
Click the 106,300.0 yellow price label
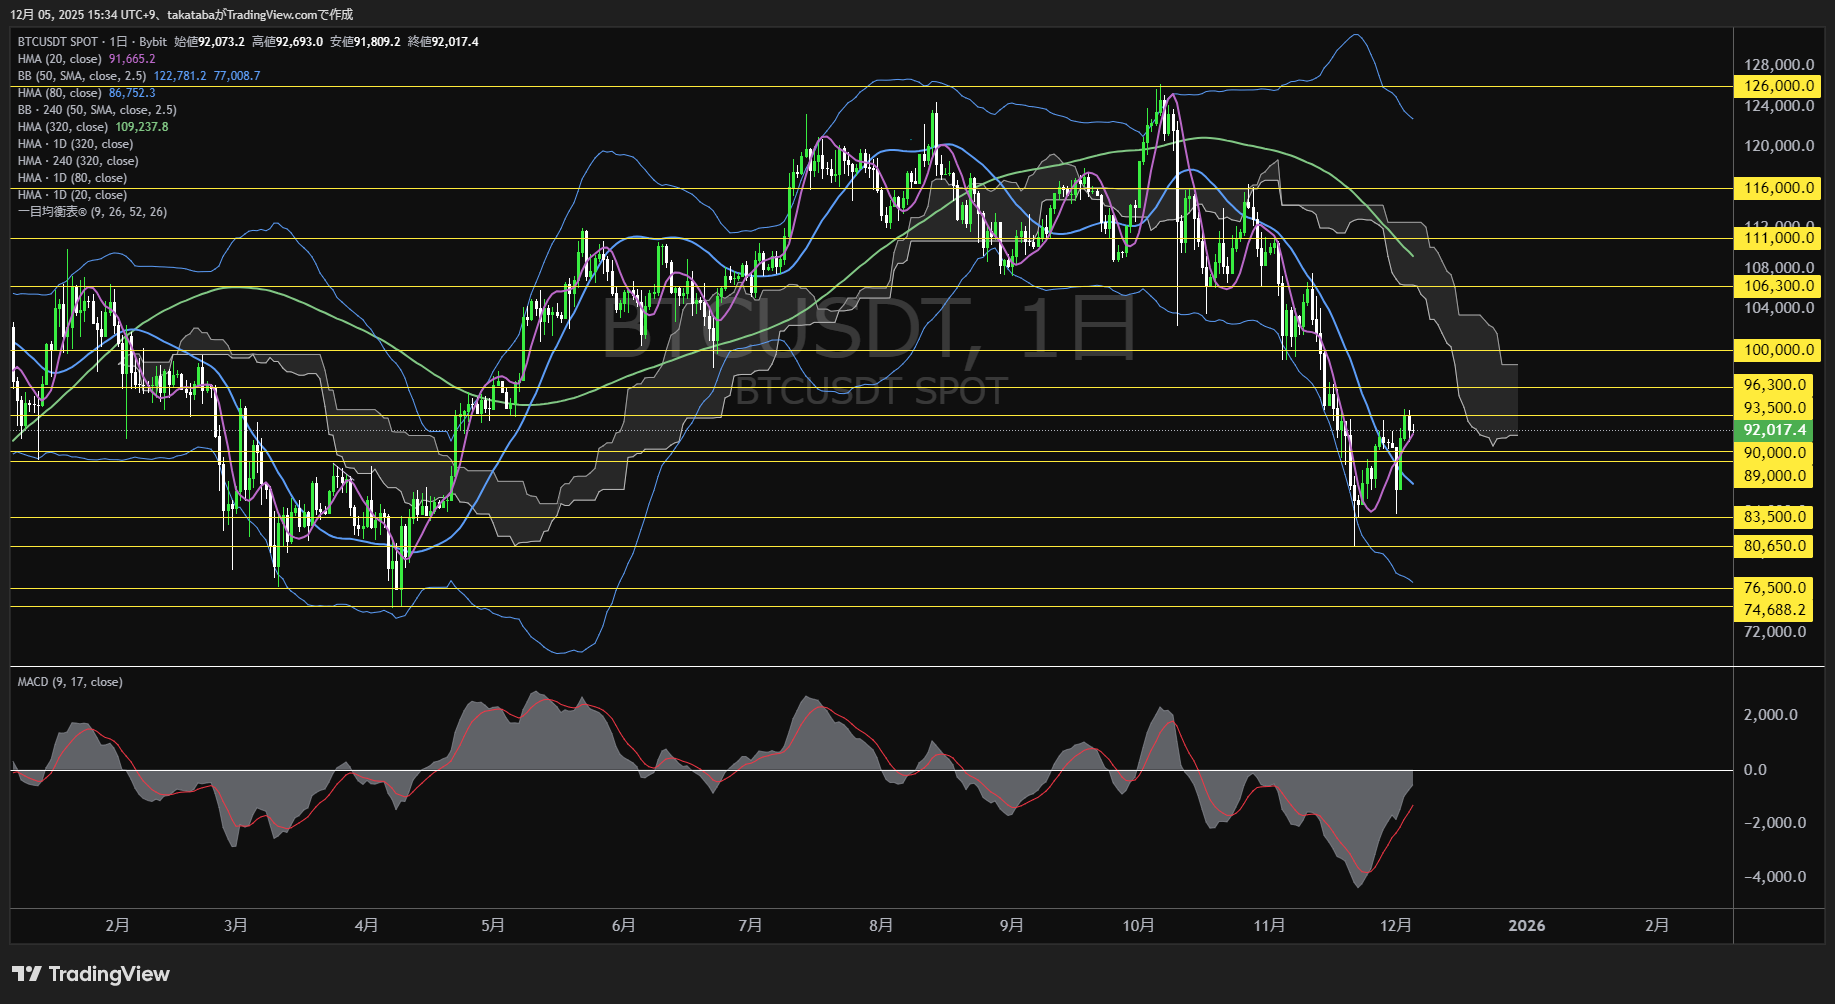coord(1778,286)
